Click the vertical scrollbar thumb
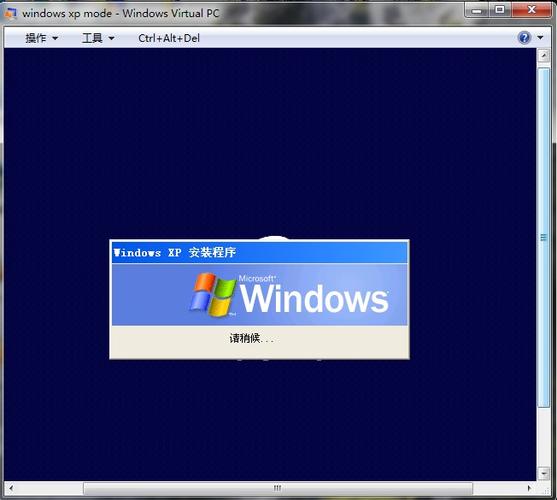 point(544,237)
